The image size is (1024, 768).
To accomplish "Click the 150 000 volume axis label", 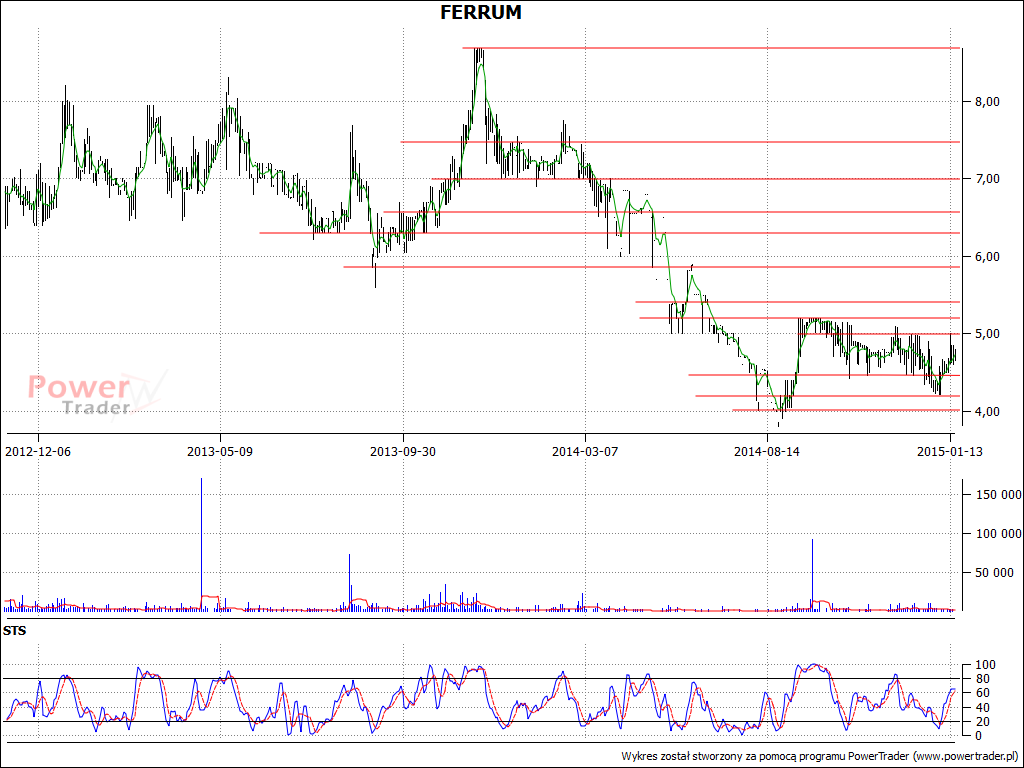I will click(997, 495).
